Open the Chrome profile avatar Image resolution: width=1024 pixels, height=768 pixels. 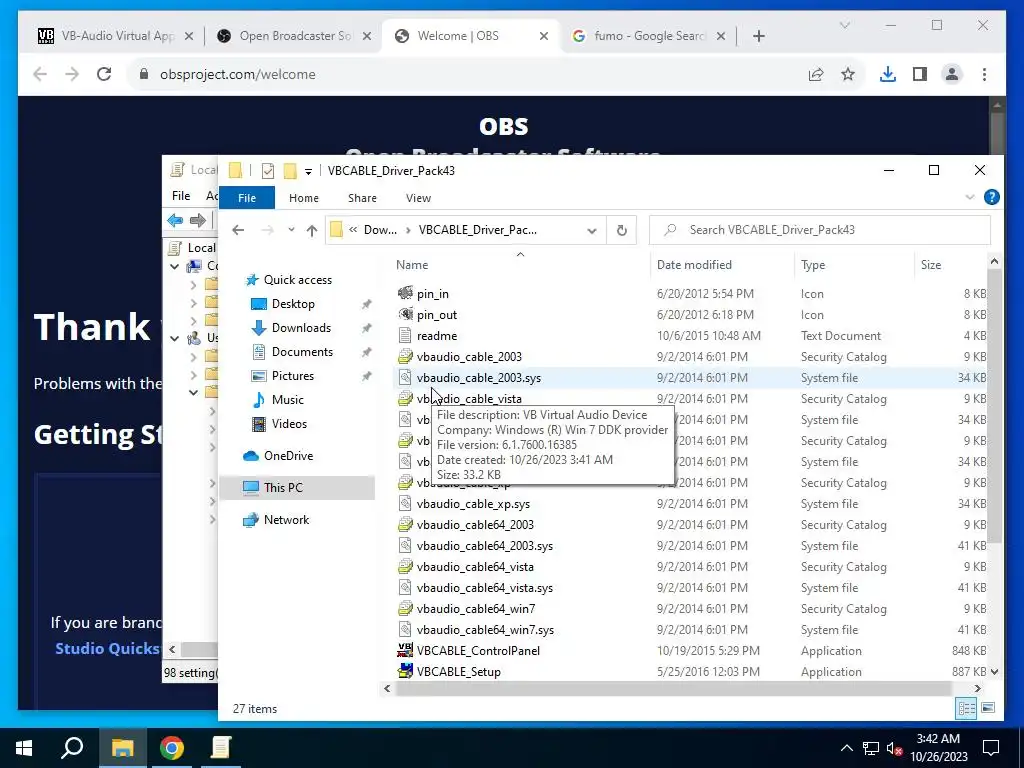pos(952,74)
